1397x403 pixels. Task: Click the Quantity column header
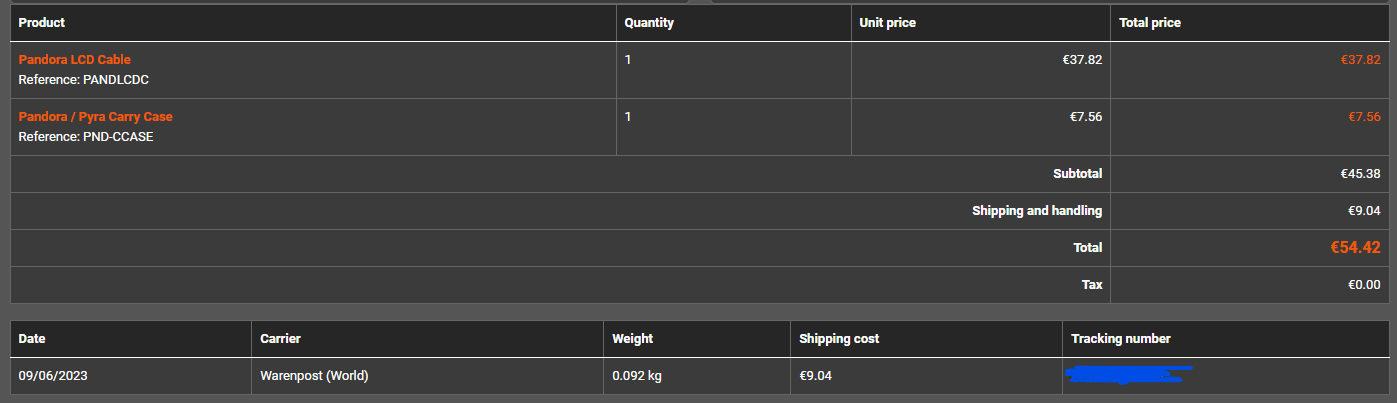point(649,23)
